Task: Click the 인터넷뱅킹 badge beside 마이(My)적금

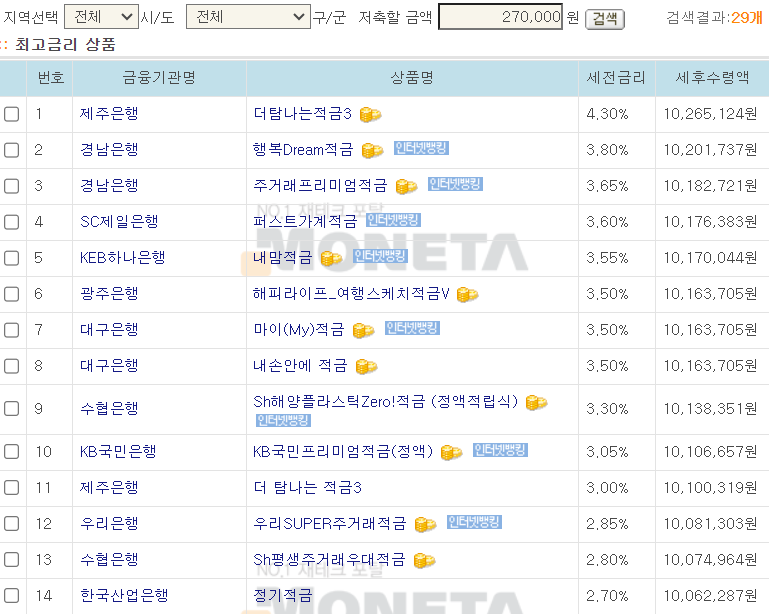Action: coord(412,328)
